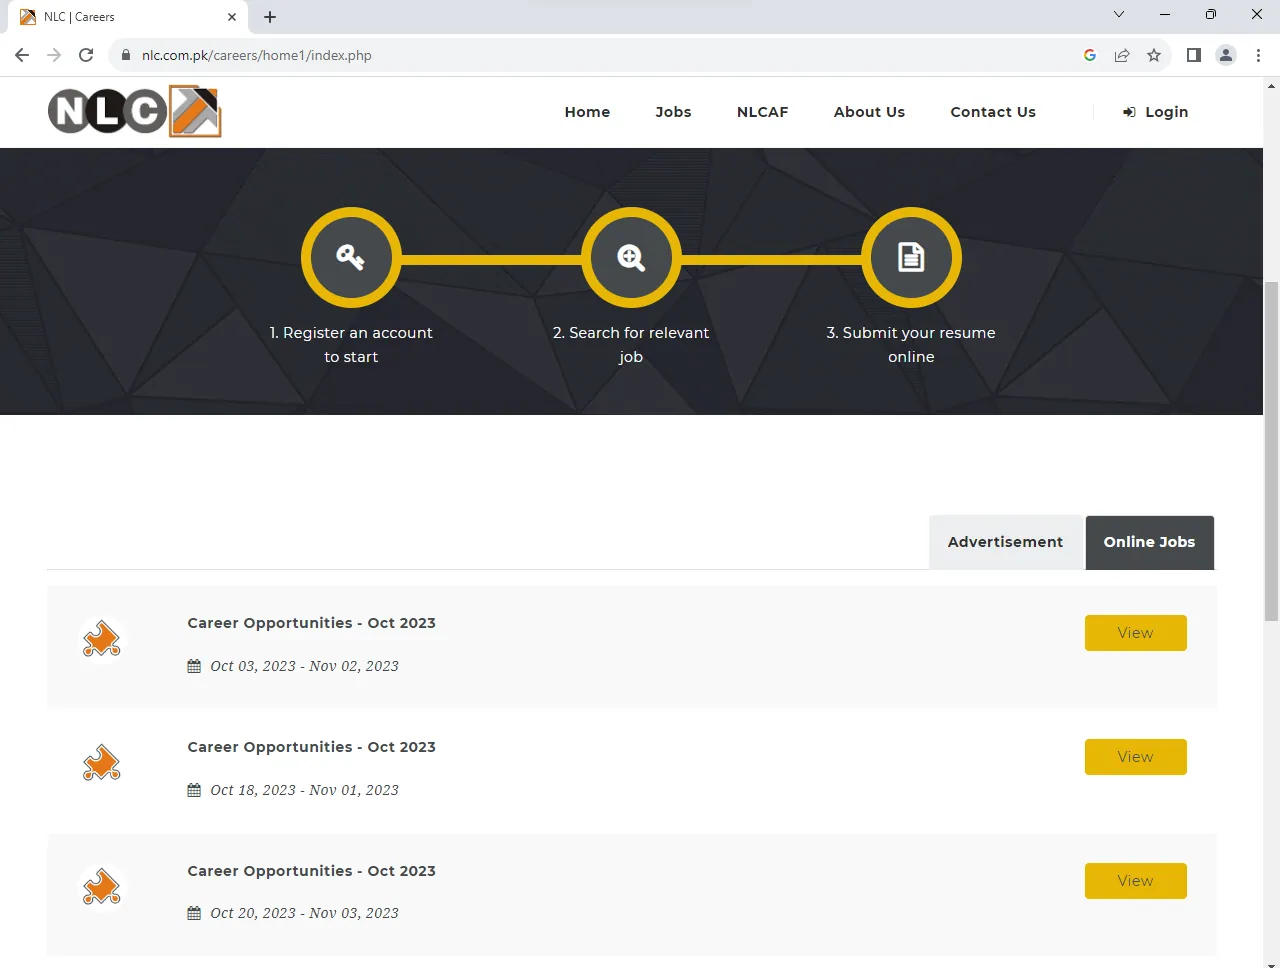Close the NLC | Careers tab

(232, 17)
